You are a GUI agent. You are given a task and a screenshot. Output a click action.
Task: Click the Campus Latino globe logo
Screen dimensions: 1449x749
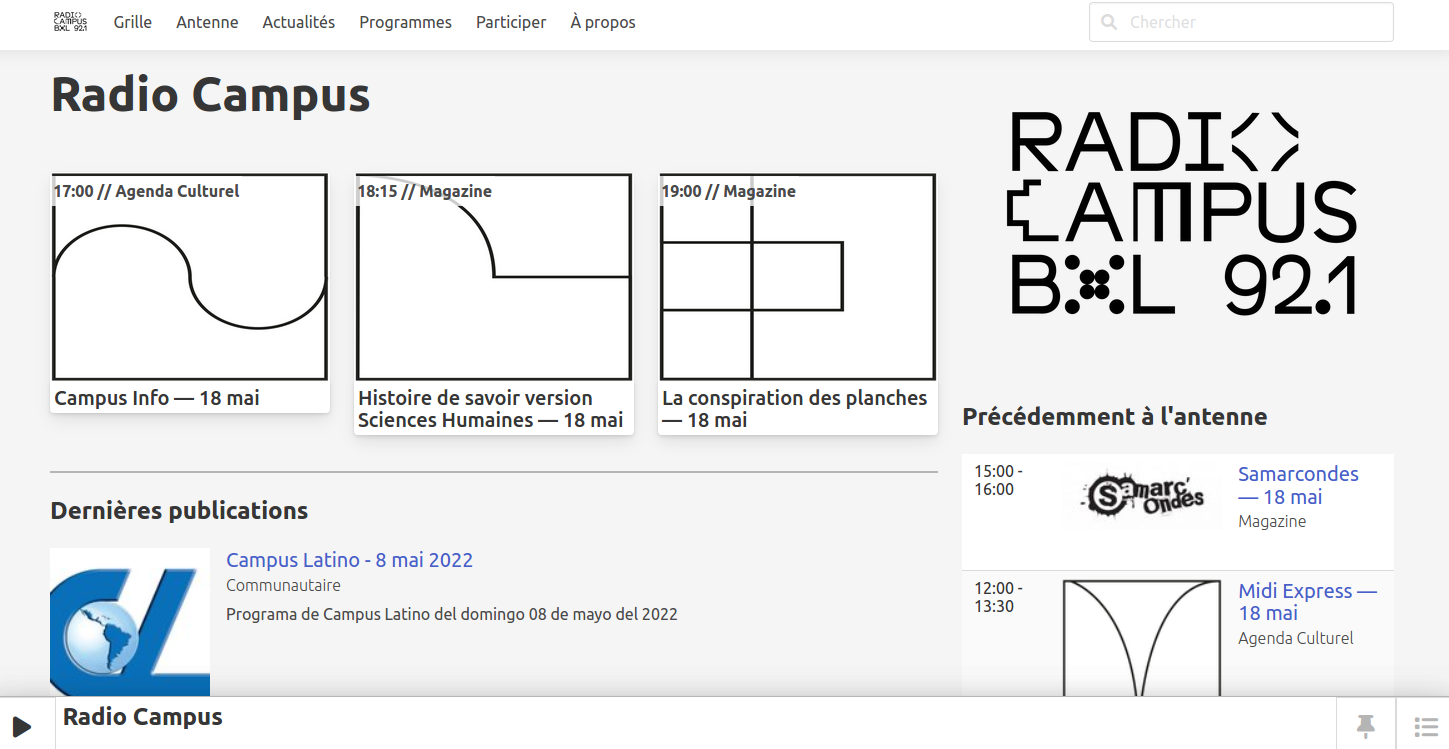[130, 622]
